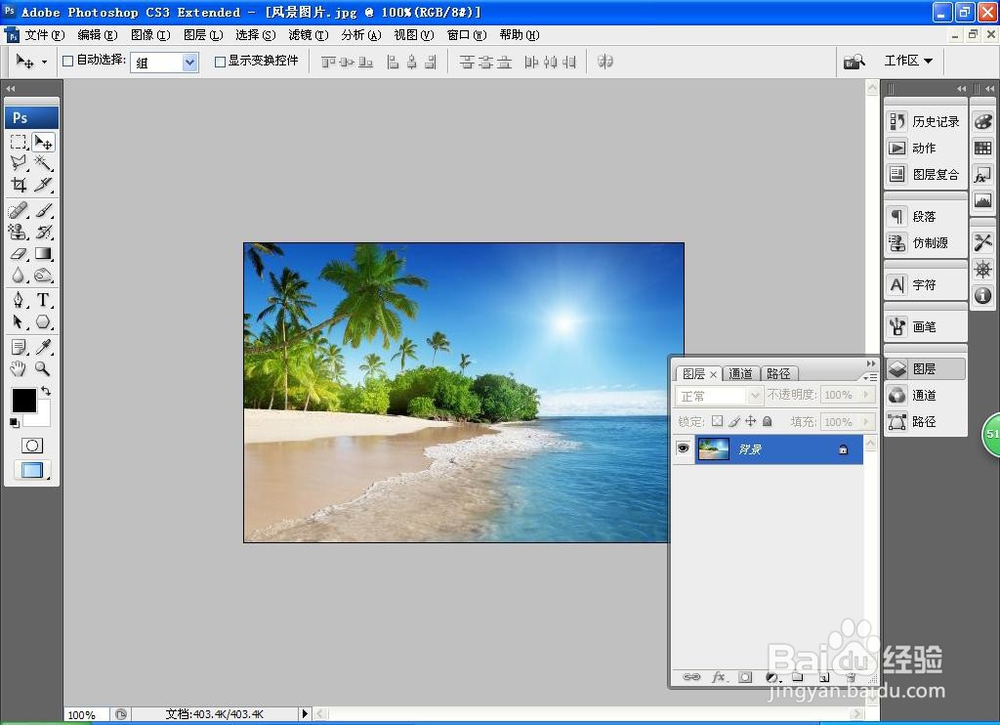
Task: Open the 滤镜 menu
Action: click(x=308, y=35)
